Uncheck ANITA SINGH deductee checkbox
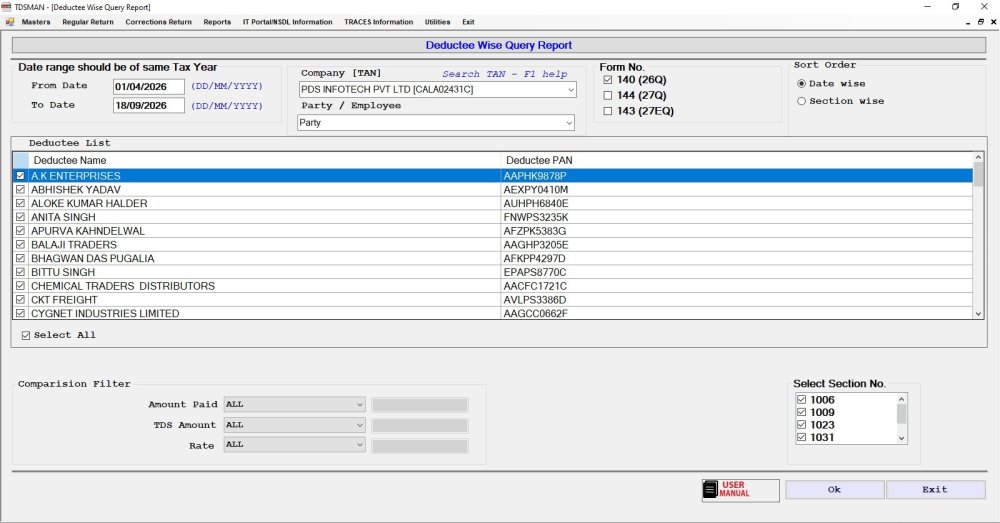The height and width of the screenshot is (523, 1000). [x=20, y=217]
